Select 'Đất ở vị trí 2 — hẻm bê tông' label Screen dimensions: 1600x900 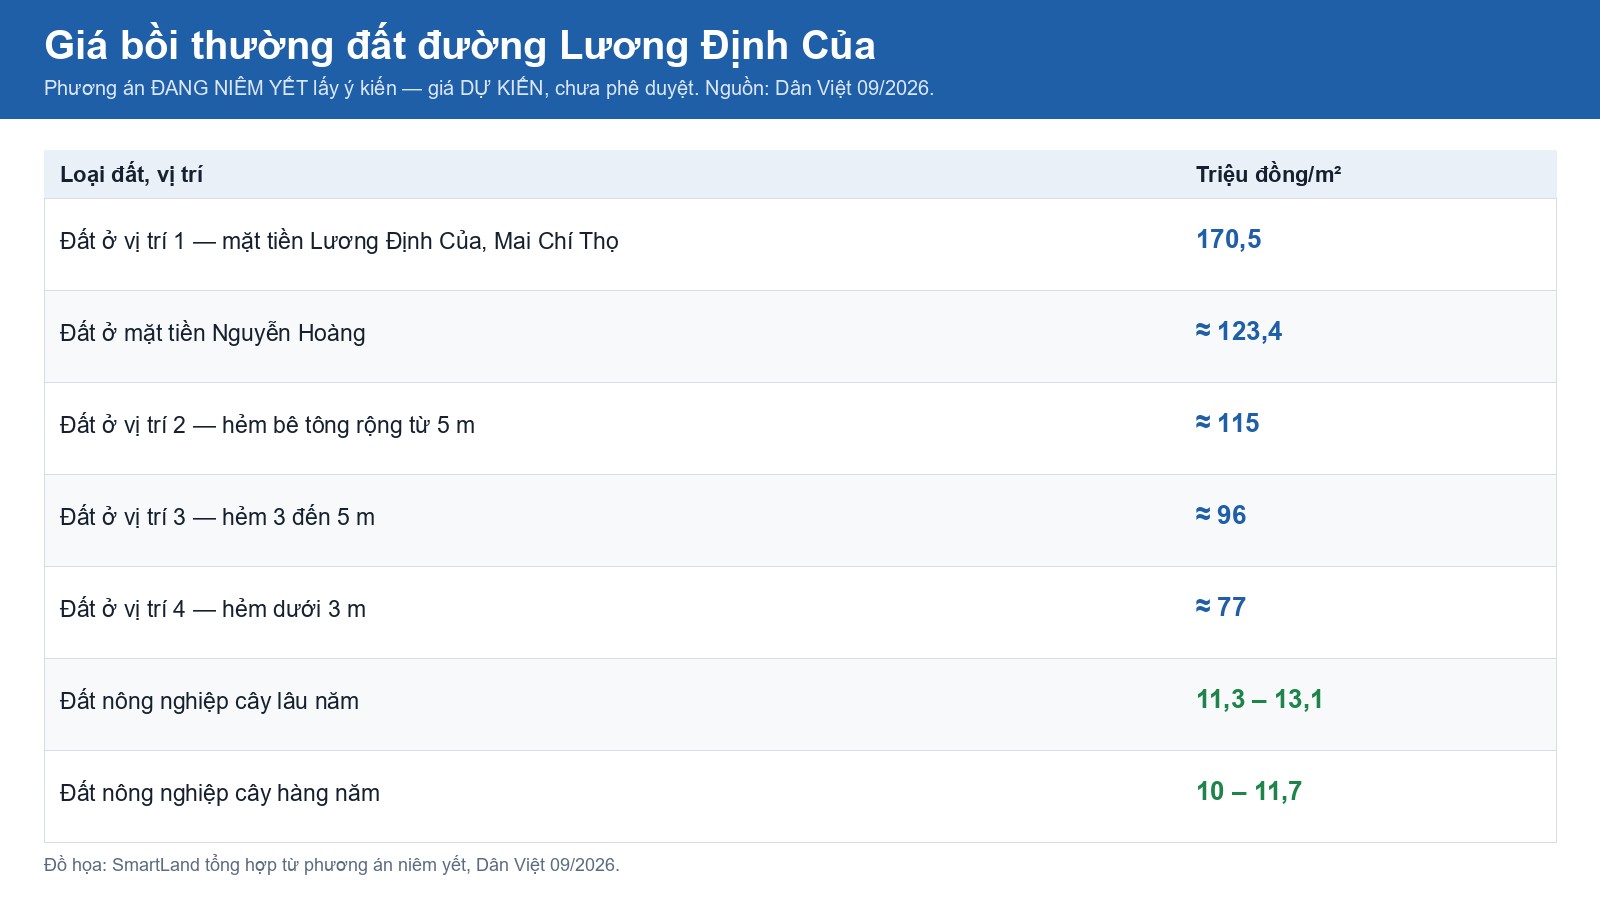point(267,425)
